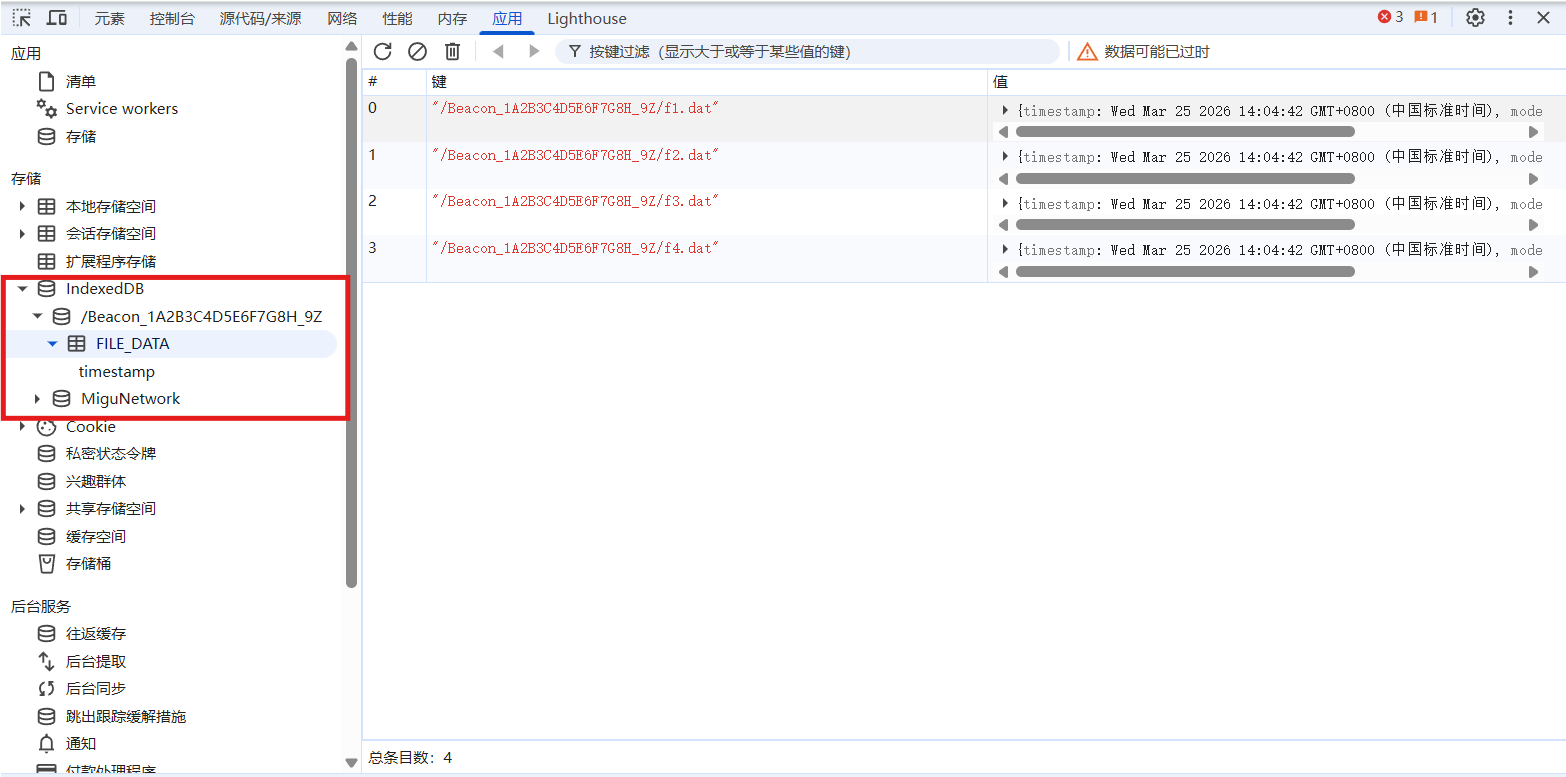
Task: Click the sidebar vertical scrollbar thumb
Action: [351, 322]
